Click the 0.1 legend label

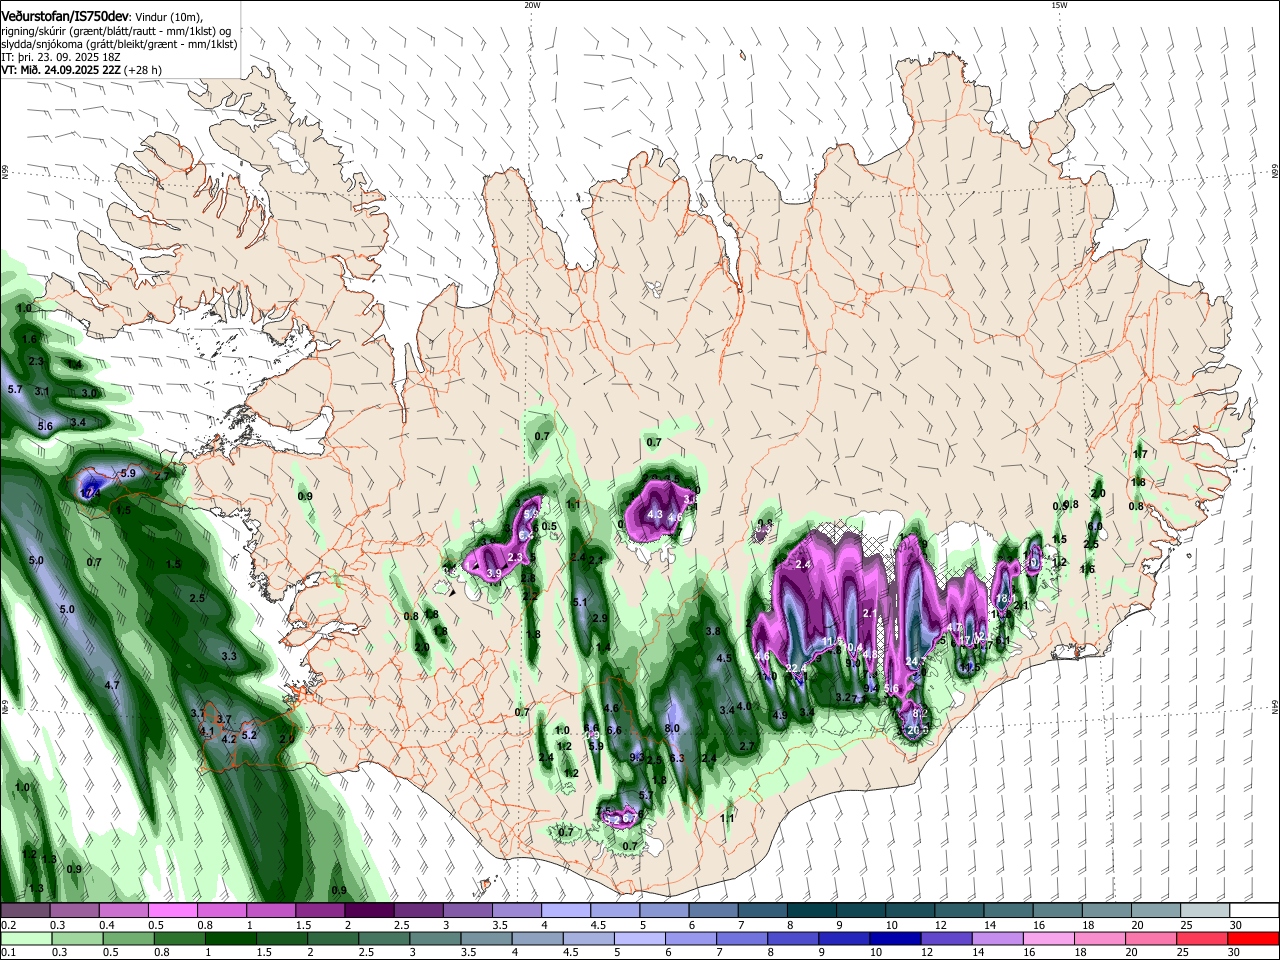(9, 953)
